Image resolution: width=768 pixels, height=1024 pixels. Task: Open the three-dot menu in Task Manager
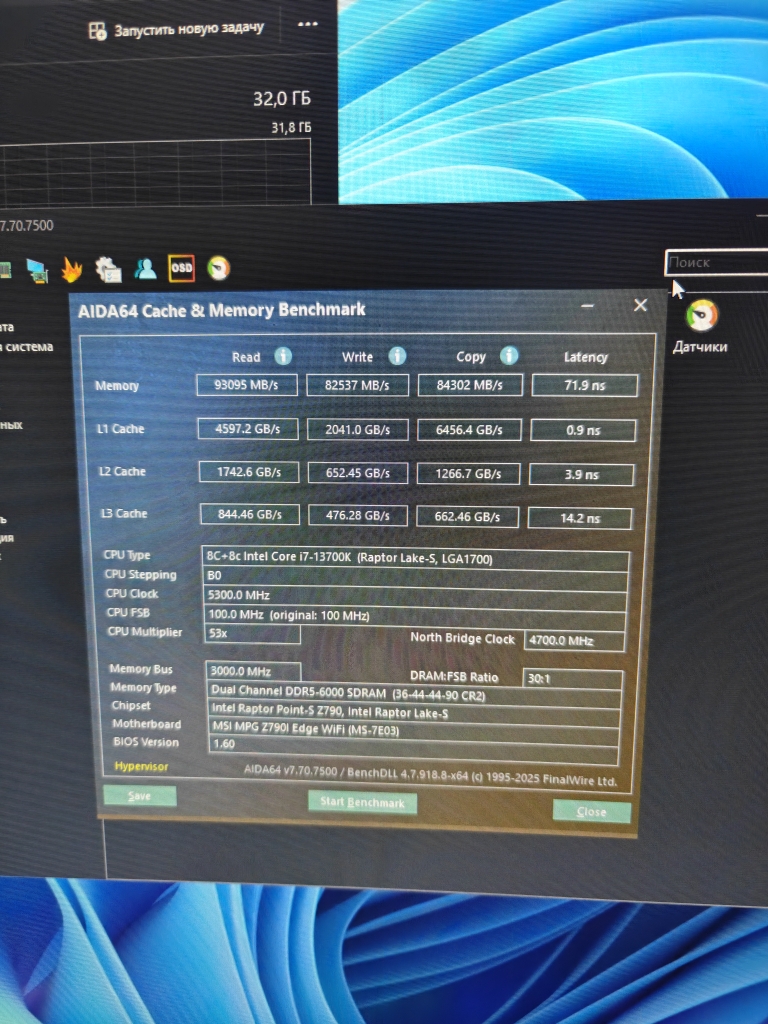[x=308, y=24]
